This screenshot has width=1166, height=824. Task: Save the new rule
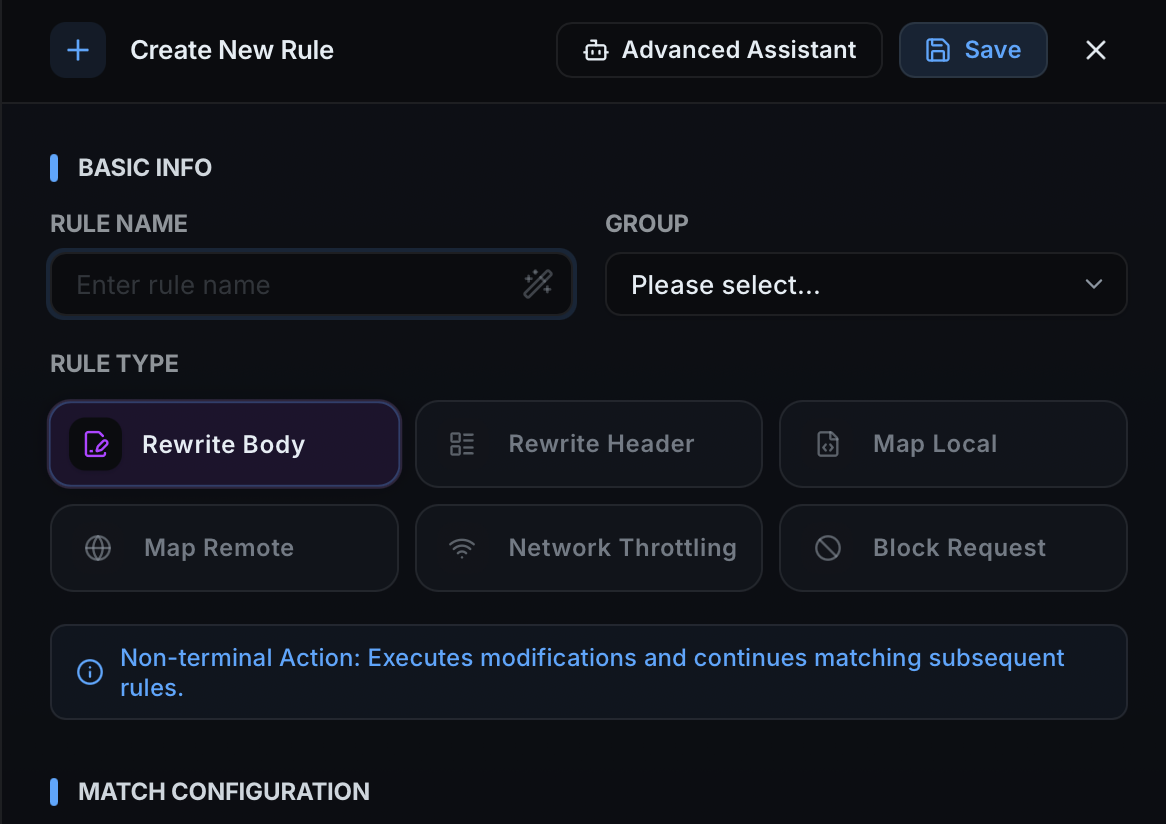(973, 49)
